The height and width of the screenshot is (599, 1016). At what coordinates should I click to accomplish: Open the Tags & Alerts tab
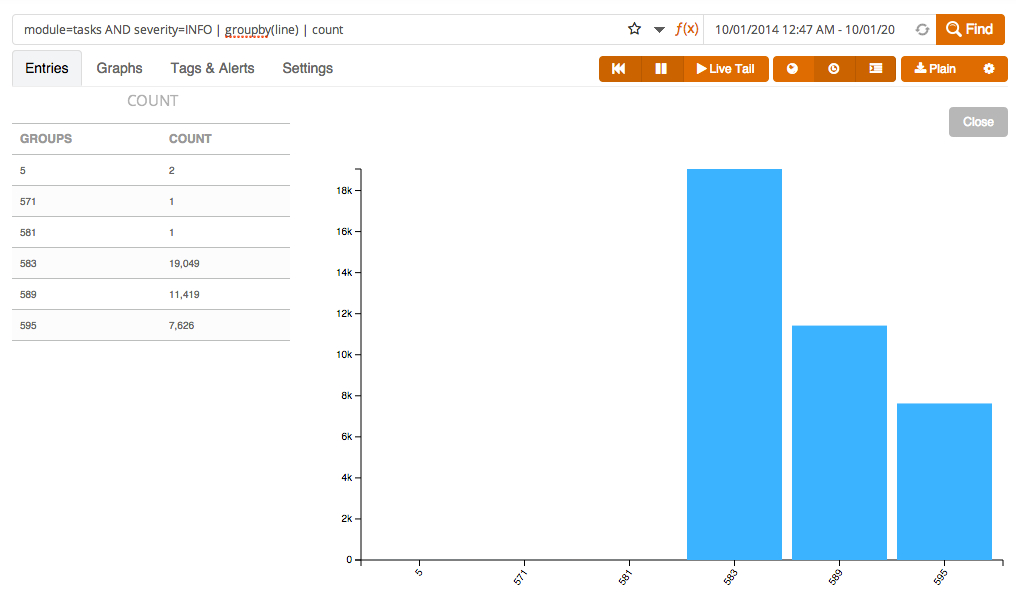pos(212,68)
